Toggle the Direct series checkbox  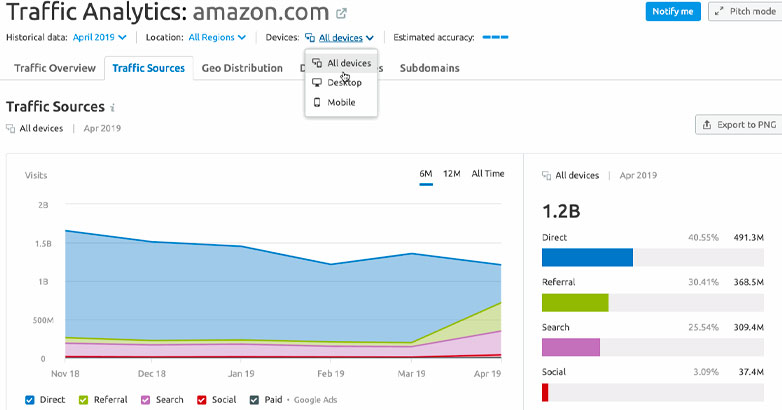pyautogui.click(x=30, y=399)
